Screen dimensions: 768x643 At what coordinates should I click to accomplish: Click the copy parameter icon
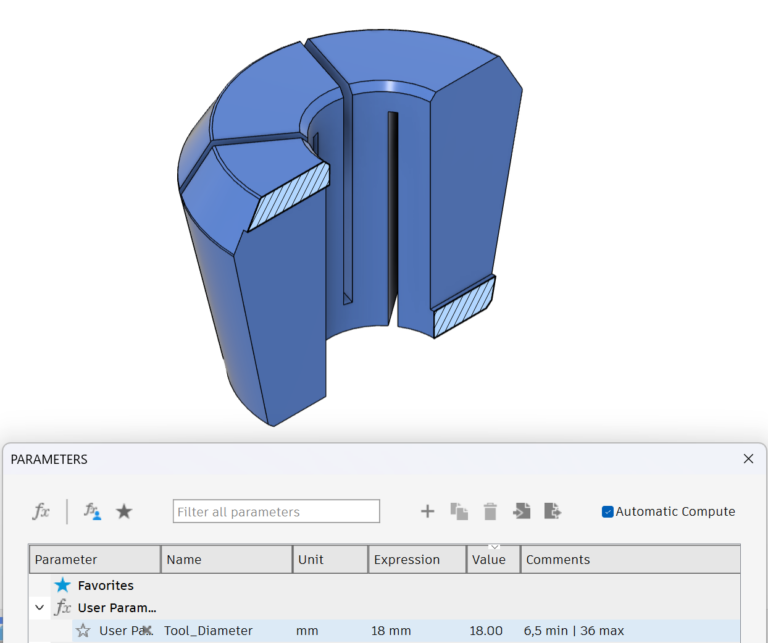coord(459,511)
